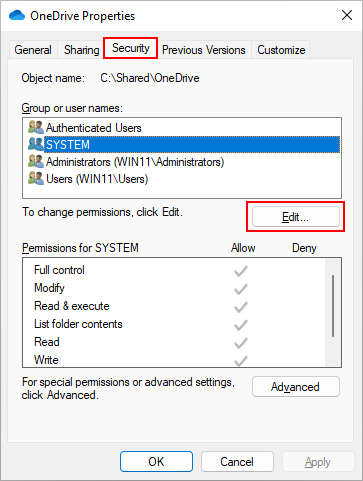Click the Full control permission label
This screenshot has height=481, width=363.
point(59,270)
